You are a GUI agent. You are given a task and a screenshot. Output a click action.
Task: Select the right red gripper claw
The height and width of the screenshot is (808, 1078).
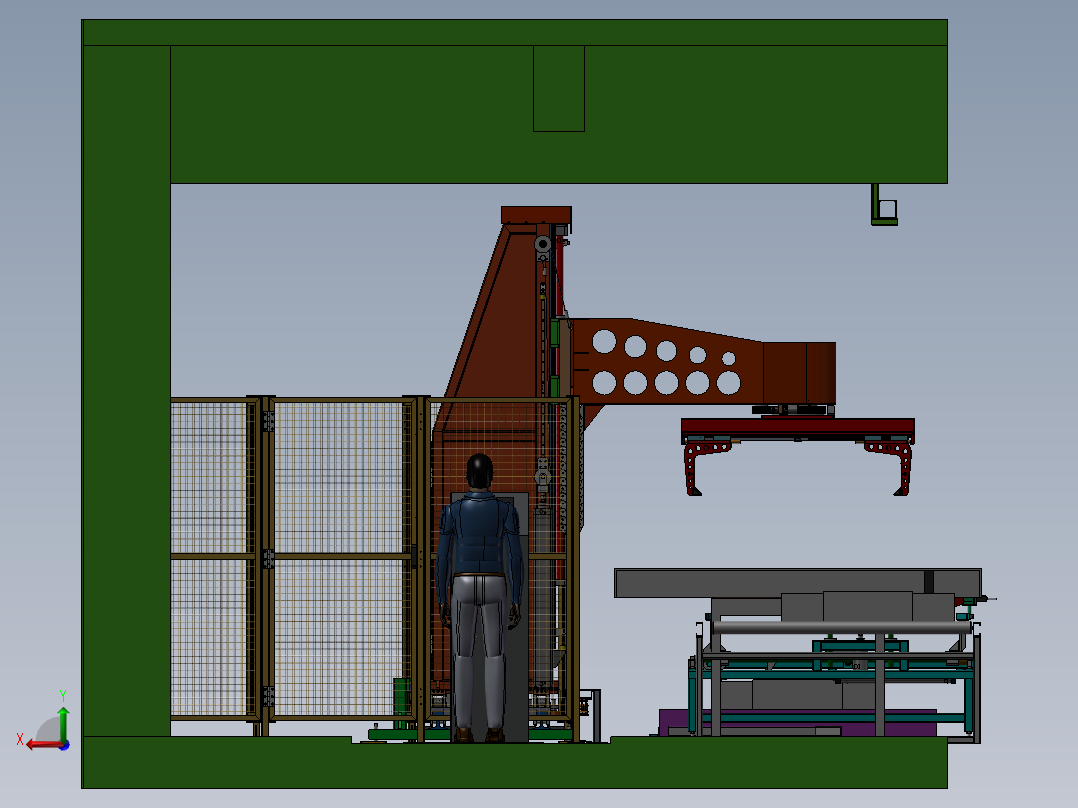[890, 468]
